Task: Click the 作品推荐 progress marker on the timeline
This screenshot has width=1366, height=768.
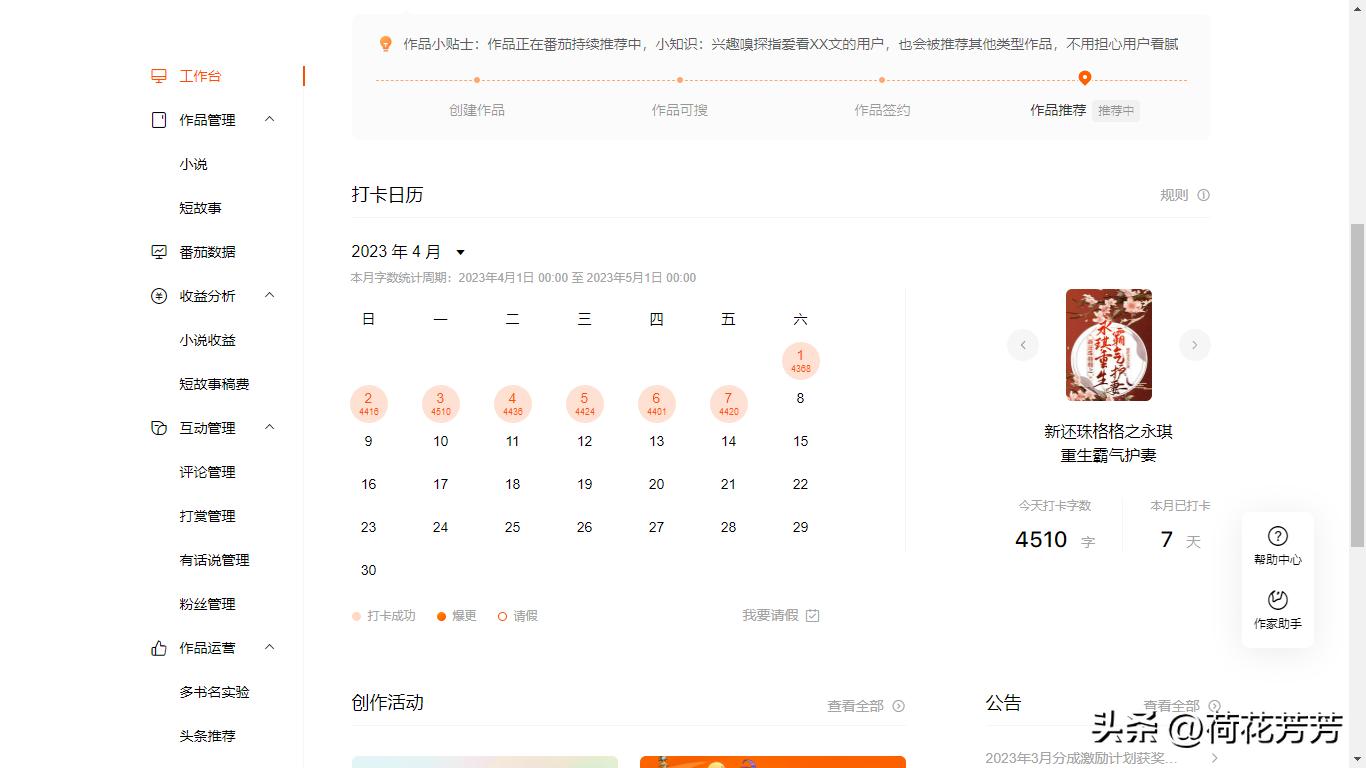Action: click(1084, 78)
